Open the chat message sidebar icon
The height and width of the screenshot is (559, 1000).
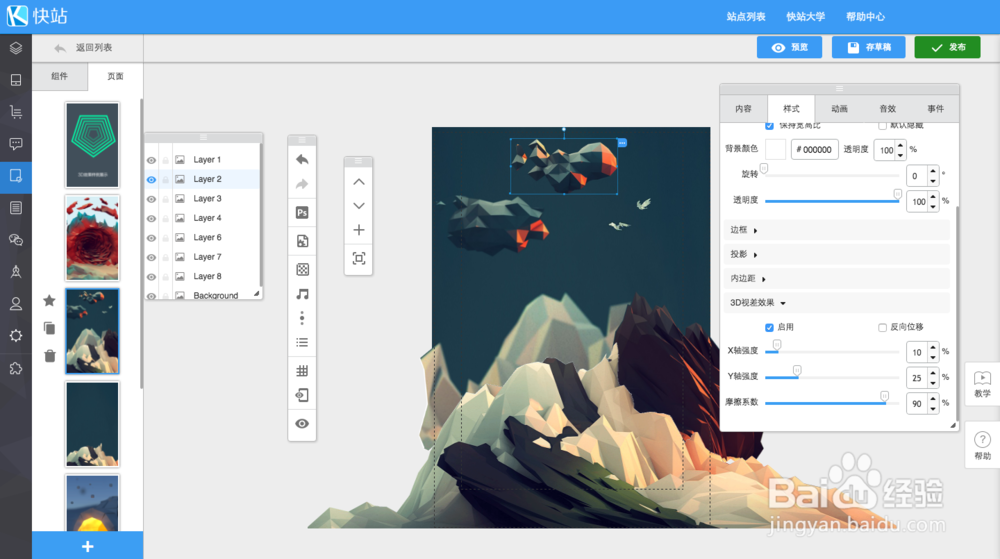click(16, 144)
